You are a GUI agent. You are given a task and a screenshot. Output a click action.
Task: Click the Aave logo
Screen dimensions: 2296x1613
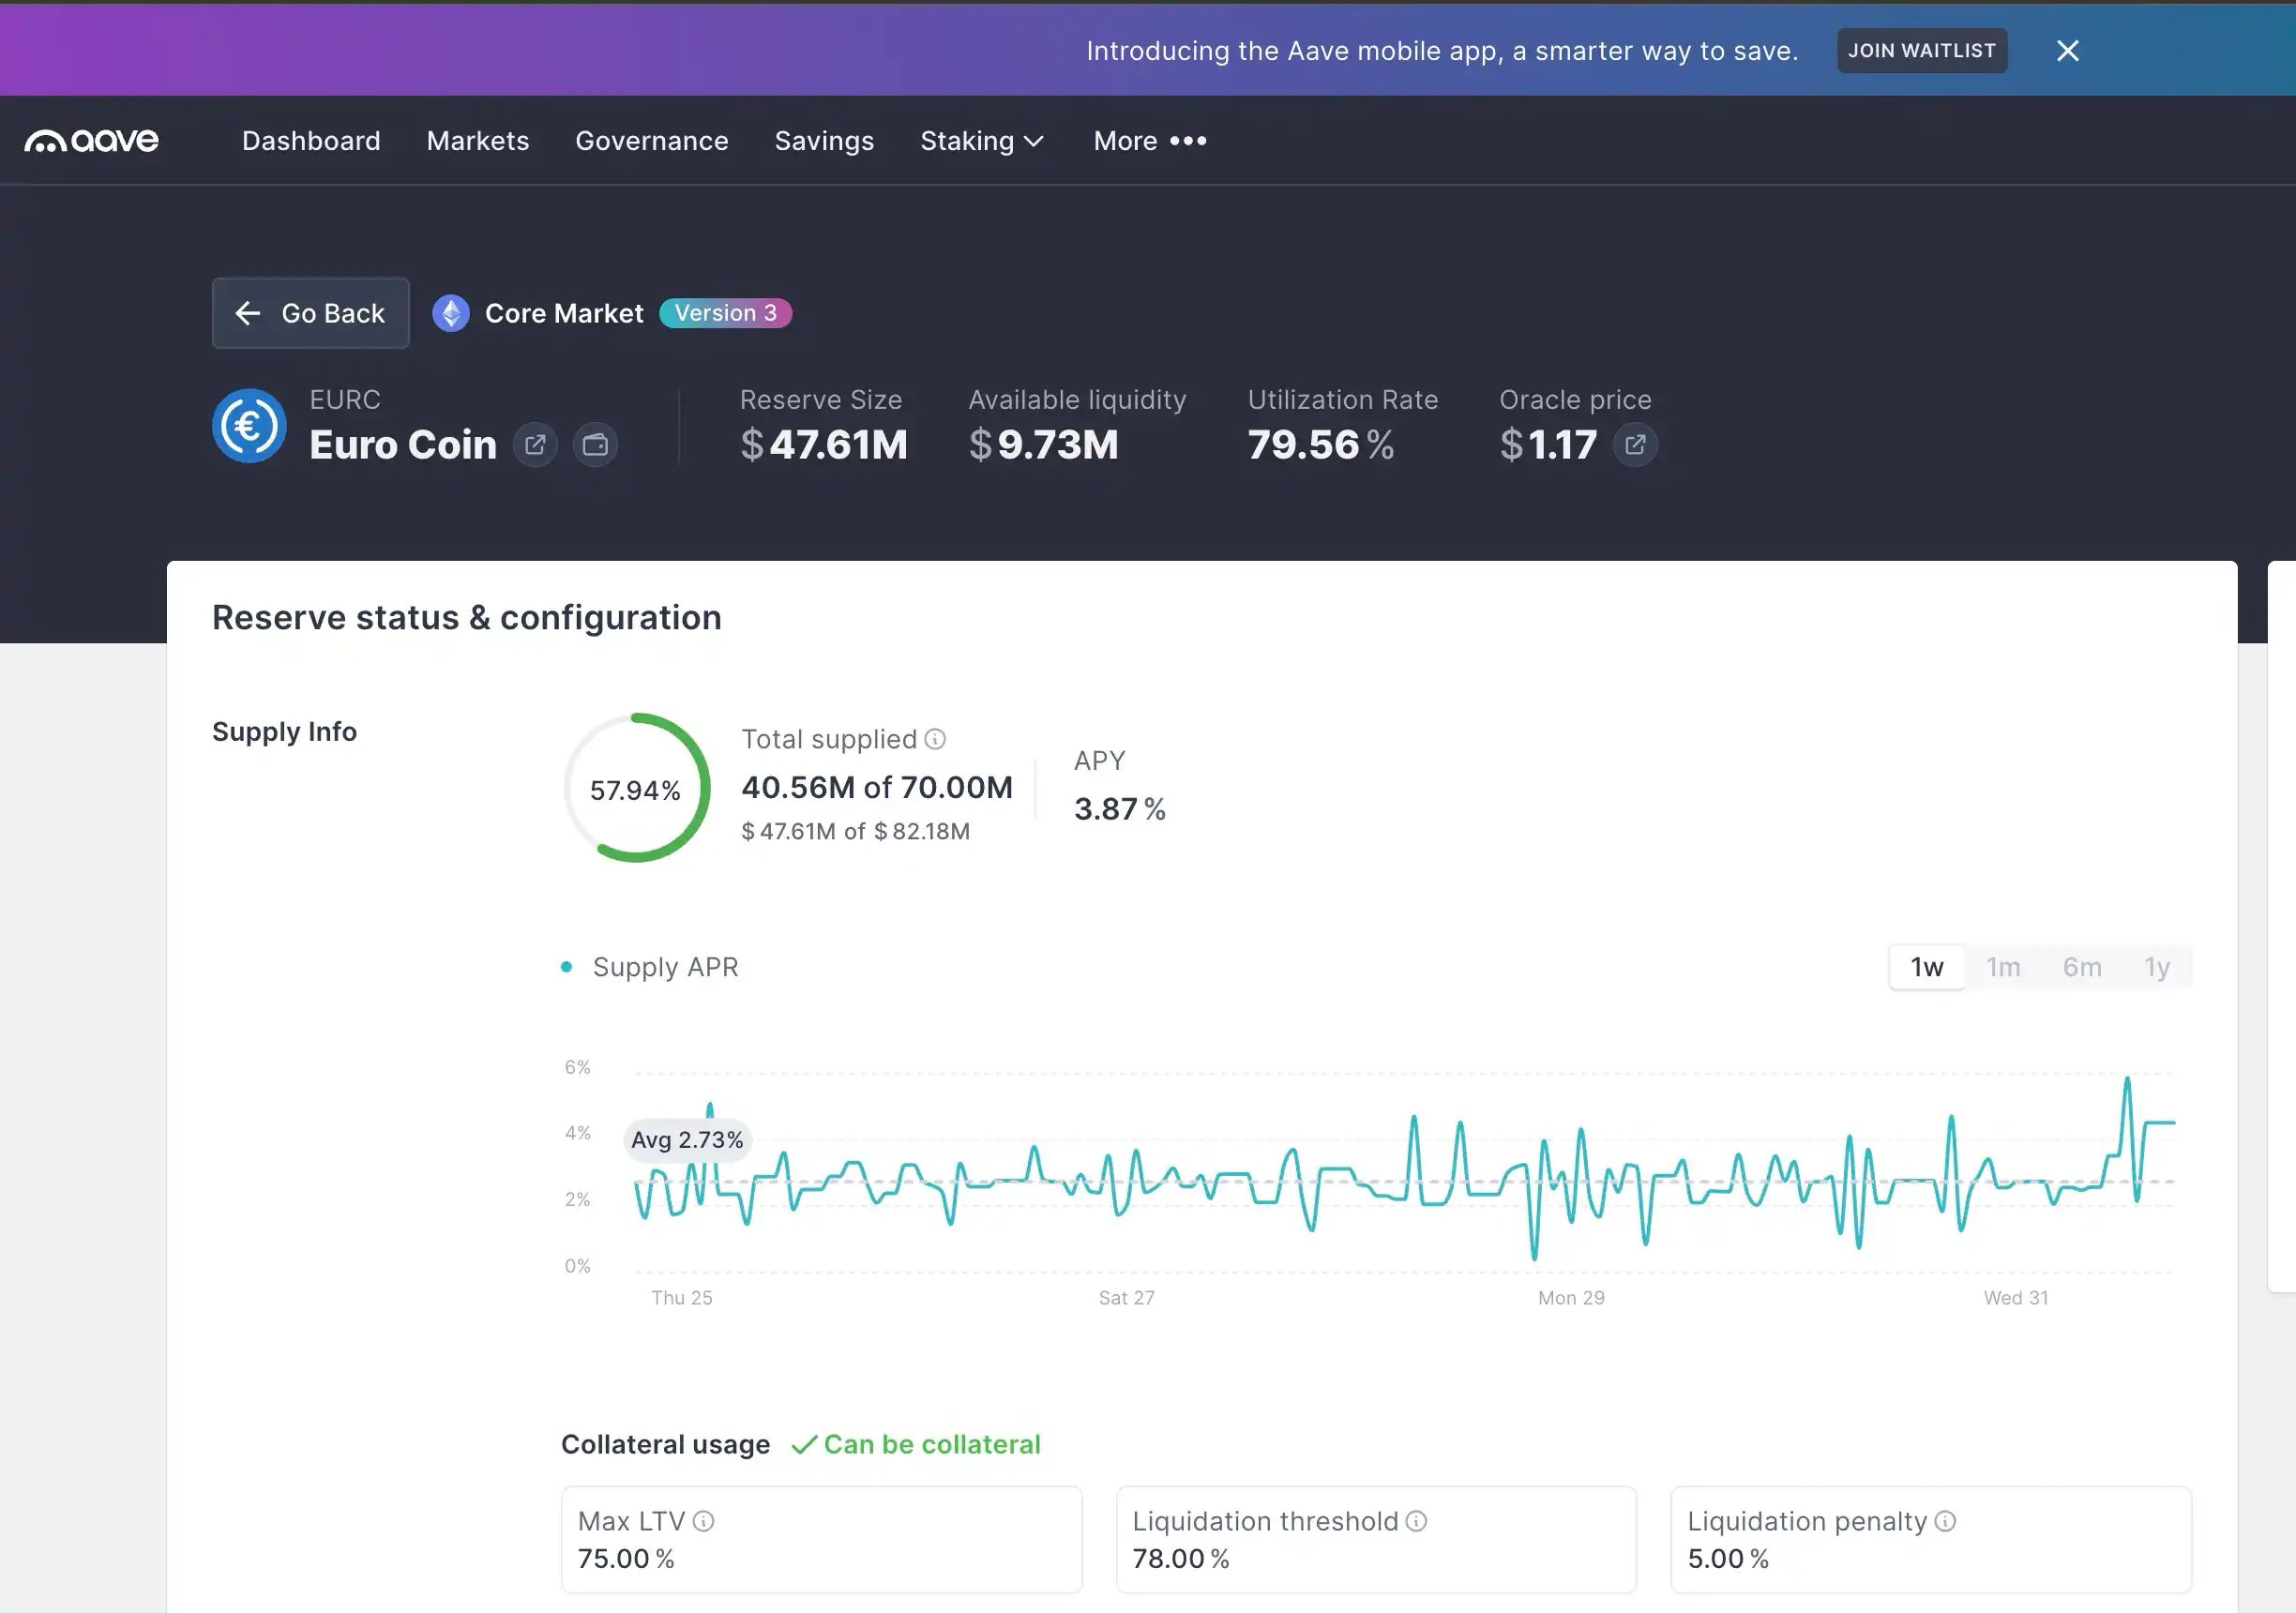91,141
